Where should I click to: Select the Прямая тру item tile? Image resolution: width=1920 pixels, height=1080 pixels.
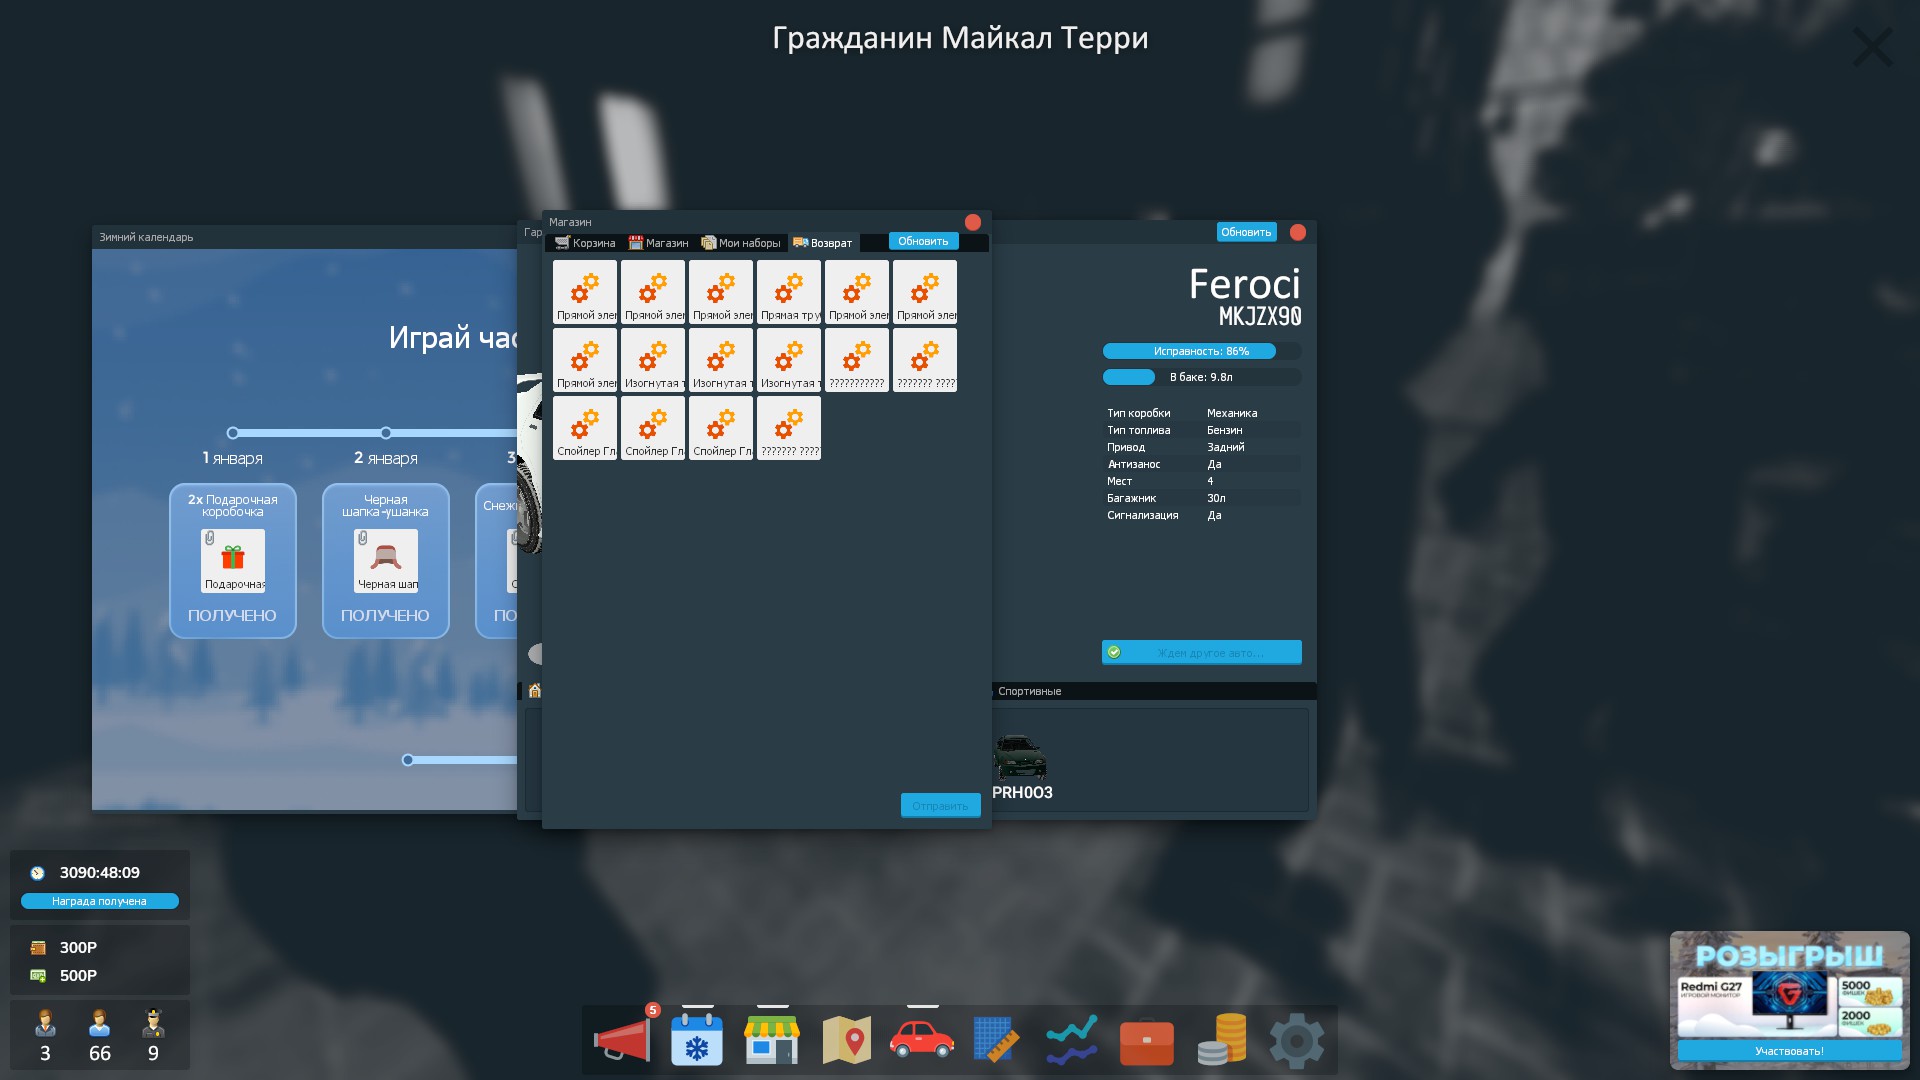point(789,292)
